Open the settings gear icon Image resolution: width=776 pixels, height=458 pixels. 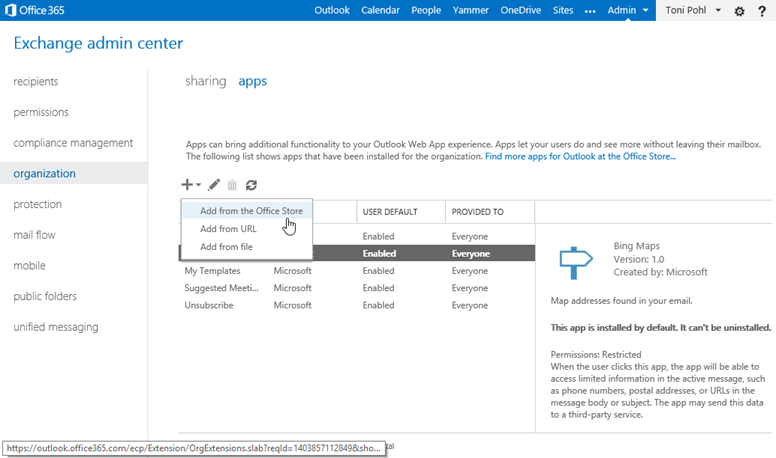point(739,11)
